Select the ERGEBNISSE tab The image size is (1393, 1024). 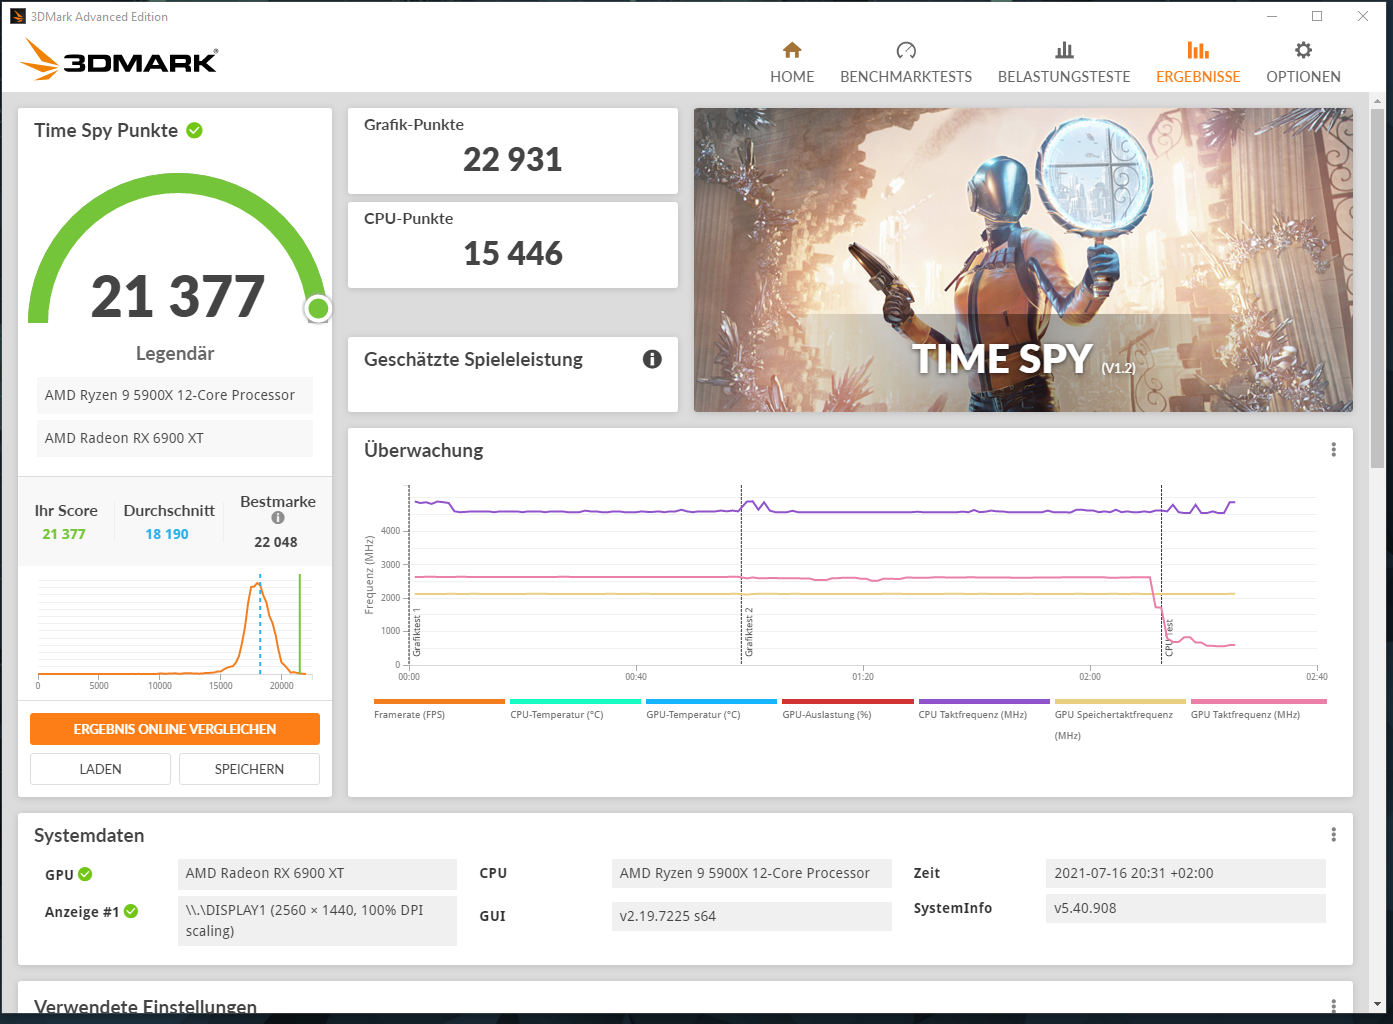(x=1197, y=63)
